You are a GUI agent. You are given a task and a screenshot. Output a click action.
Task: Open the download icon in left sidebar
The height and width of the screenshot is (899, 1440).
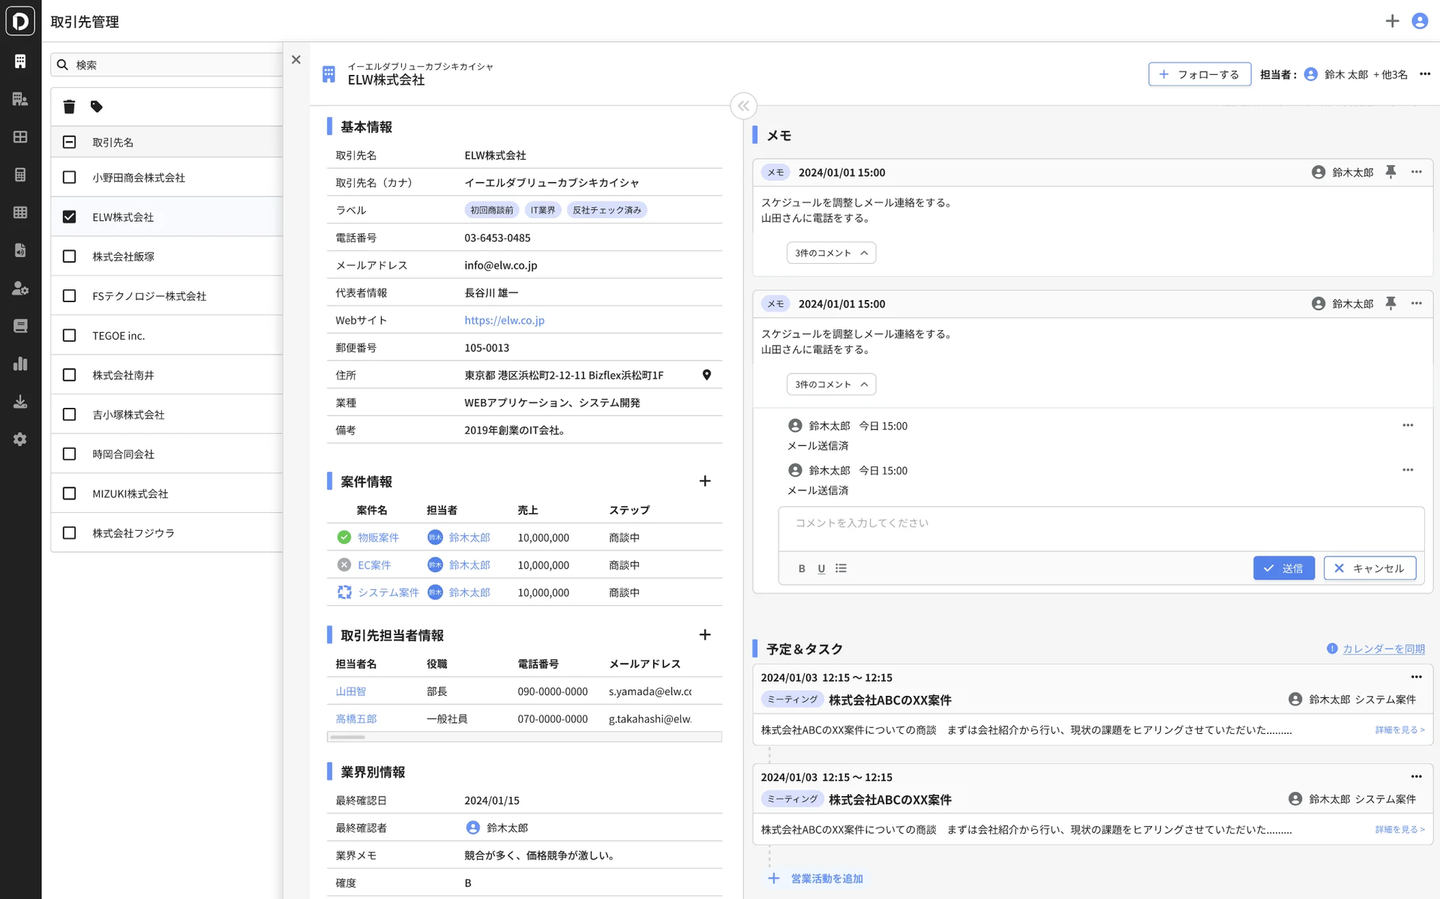click(x=20, y=402)
